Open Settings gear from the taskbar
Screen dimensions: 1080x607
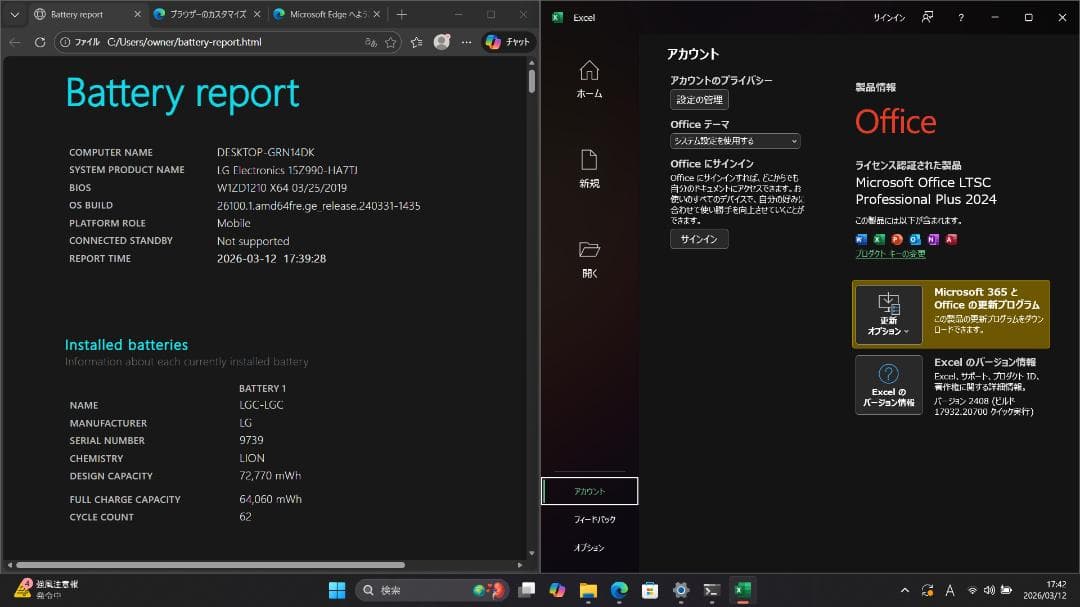(x=681, y=590)
